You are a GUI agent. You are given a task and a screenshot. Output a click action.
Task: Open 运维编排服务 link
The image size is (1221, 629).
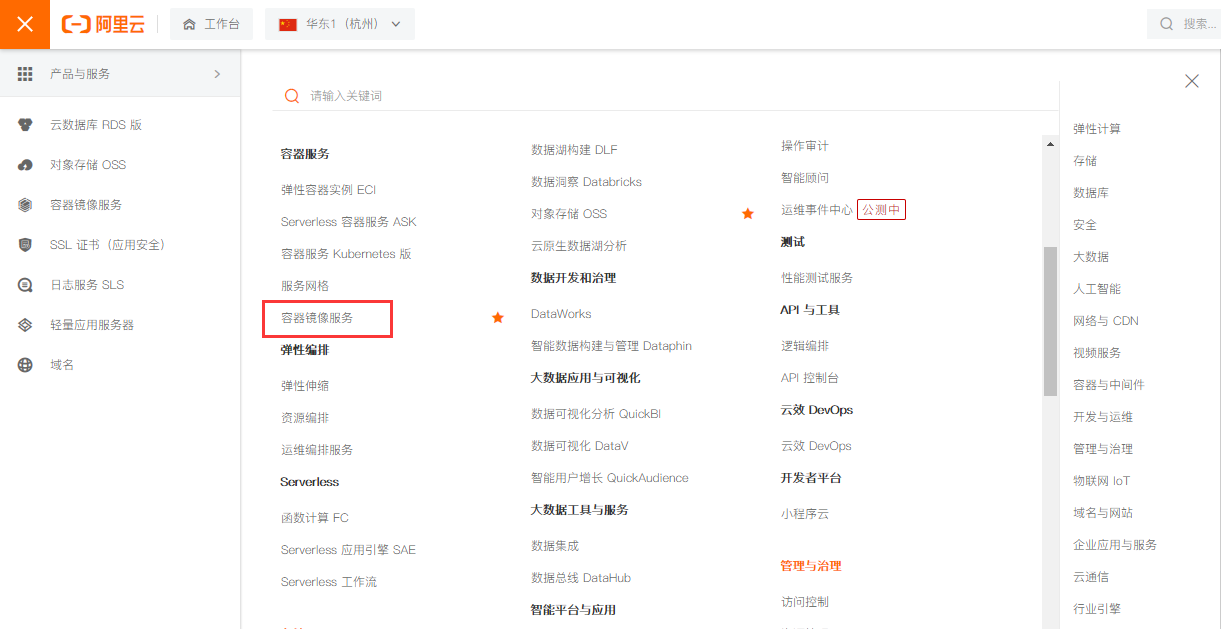(x=317, y=450)
